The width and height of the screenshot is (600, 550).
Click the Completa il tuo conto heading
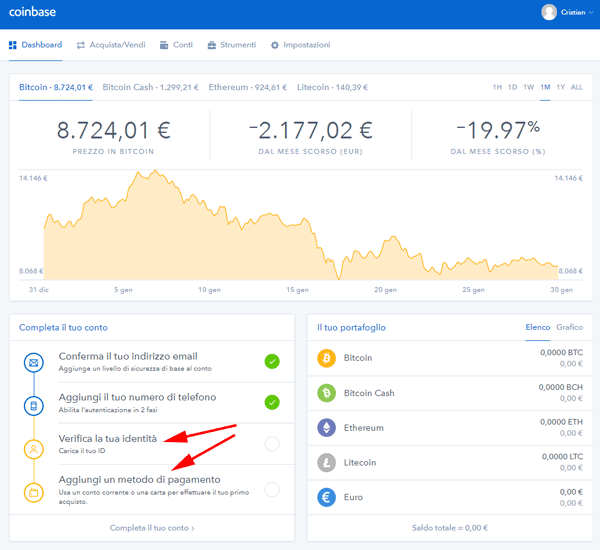(64, 328)
